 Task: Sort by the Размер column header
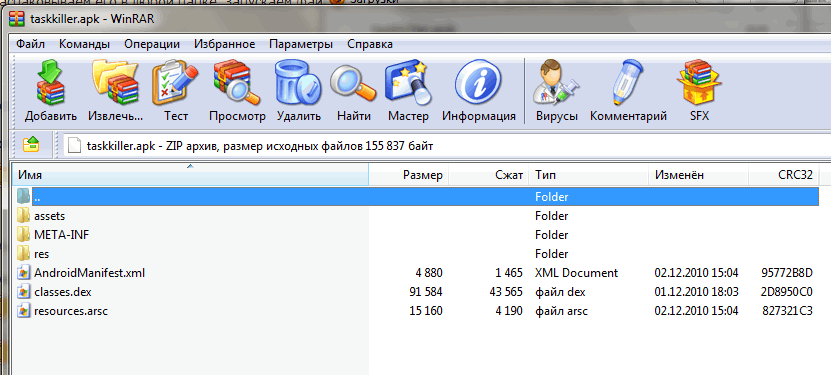(409, 175)
